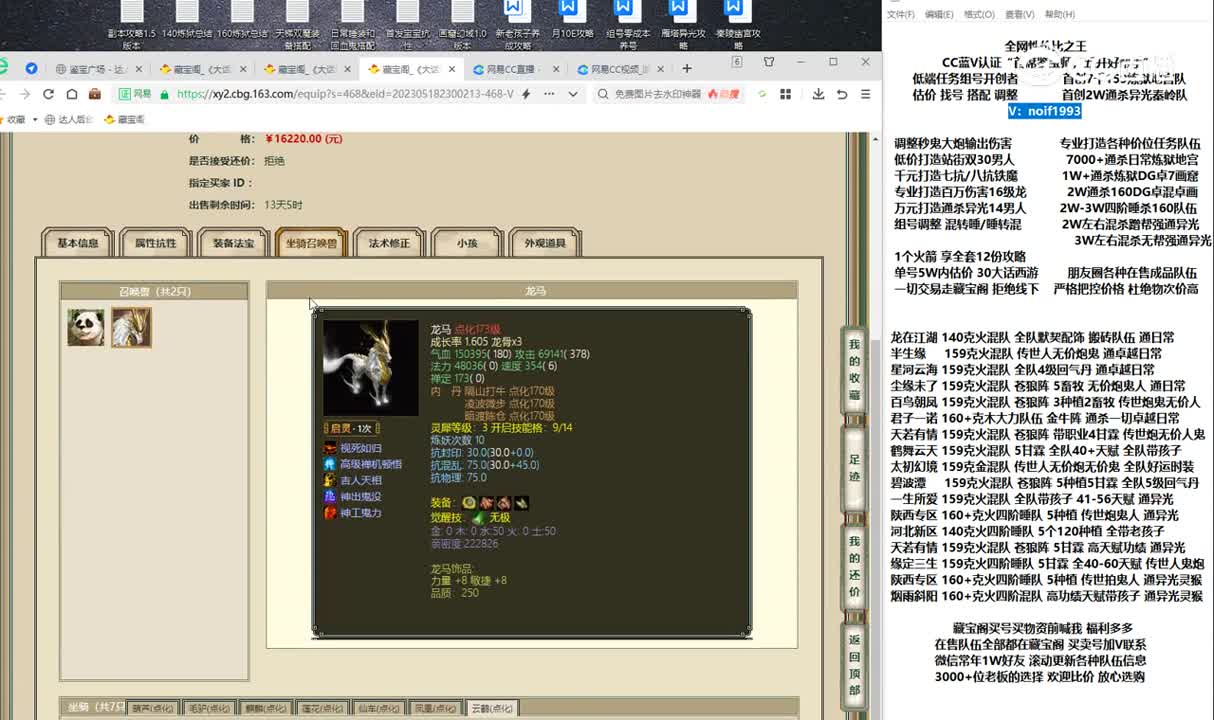Image resolution: width=1214 pixels, height=720 pixels.
Task: Select the 凤凰(点化) mount tab
Action: coord(434,708)
